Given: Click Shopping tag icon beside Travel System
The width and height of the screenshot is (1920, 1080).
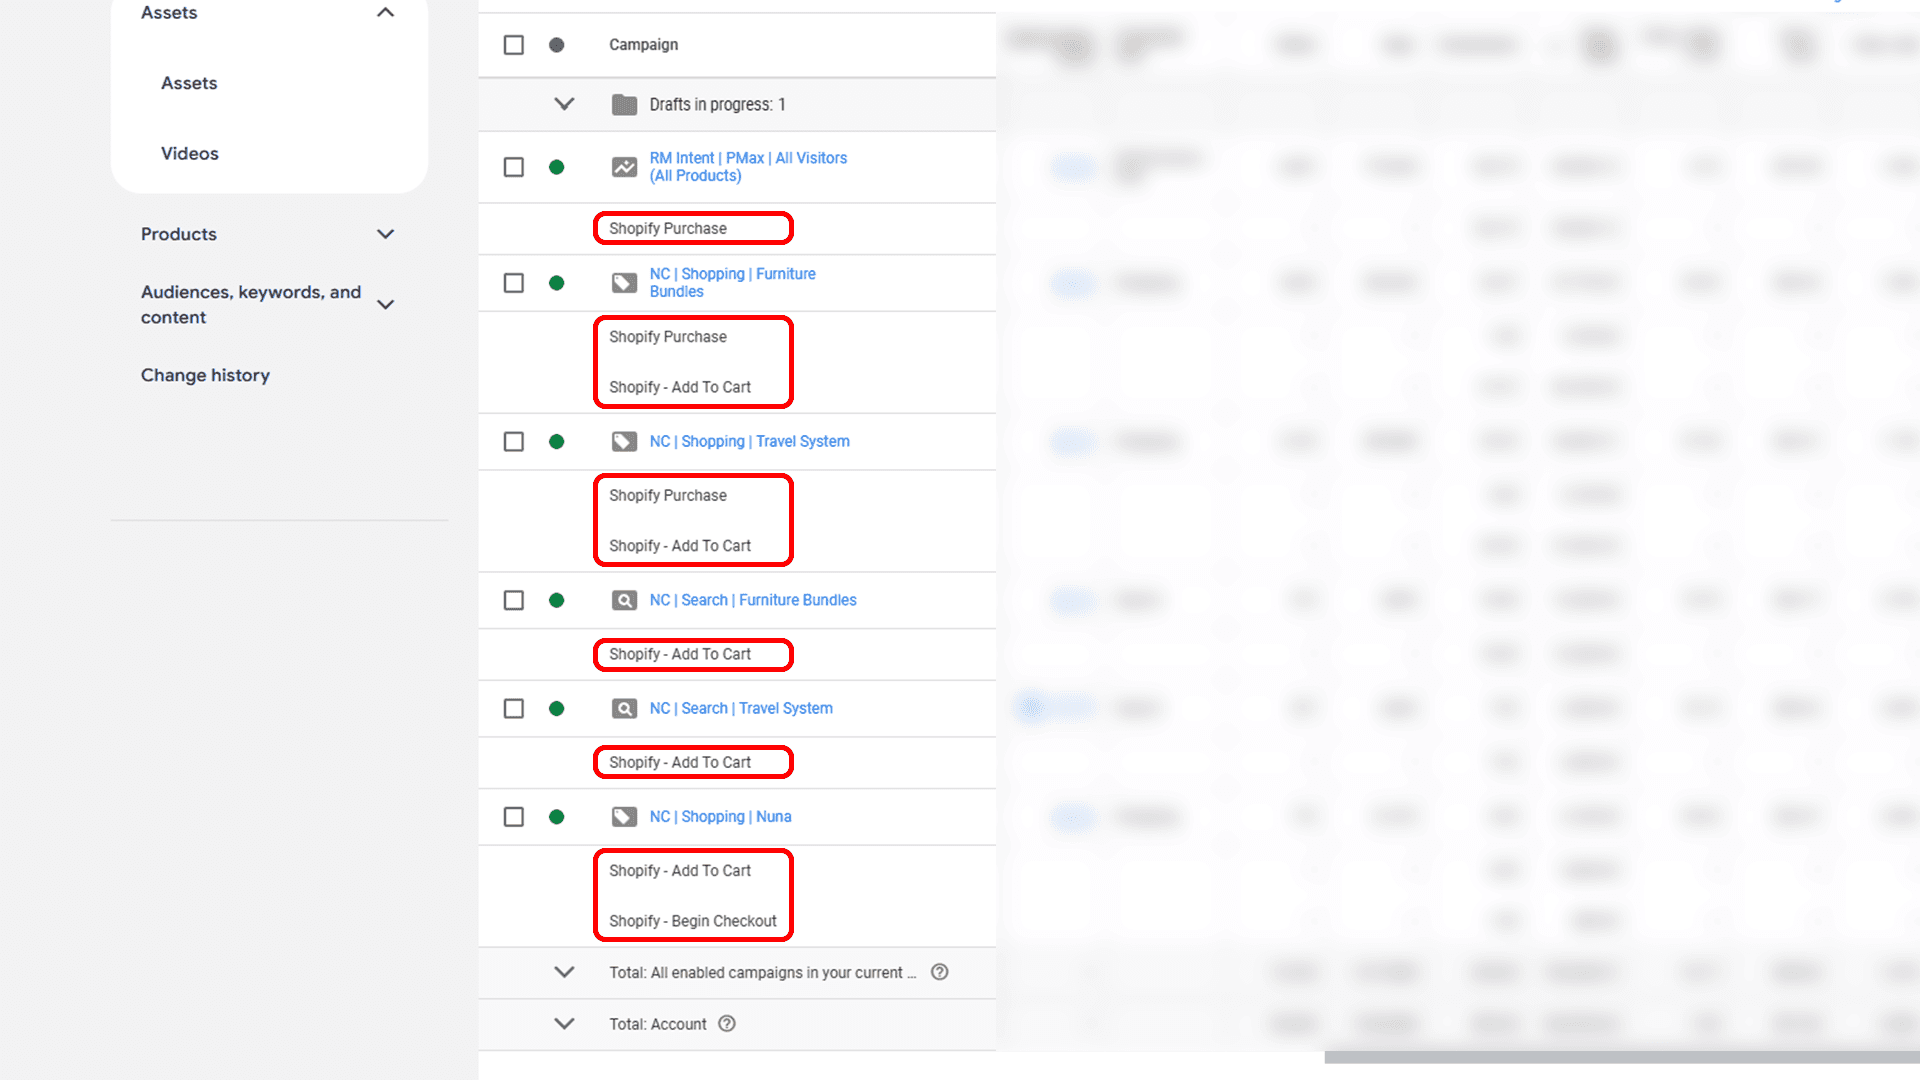Looking at the screenshot, I should 624,441.
